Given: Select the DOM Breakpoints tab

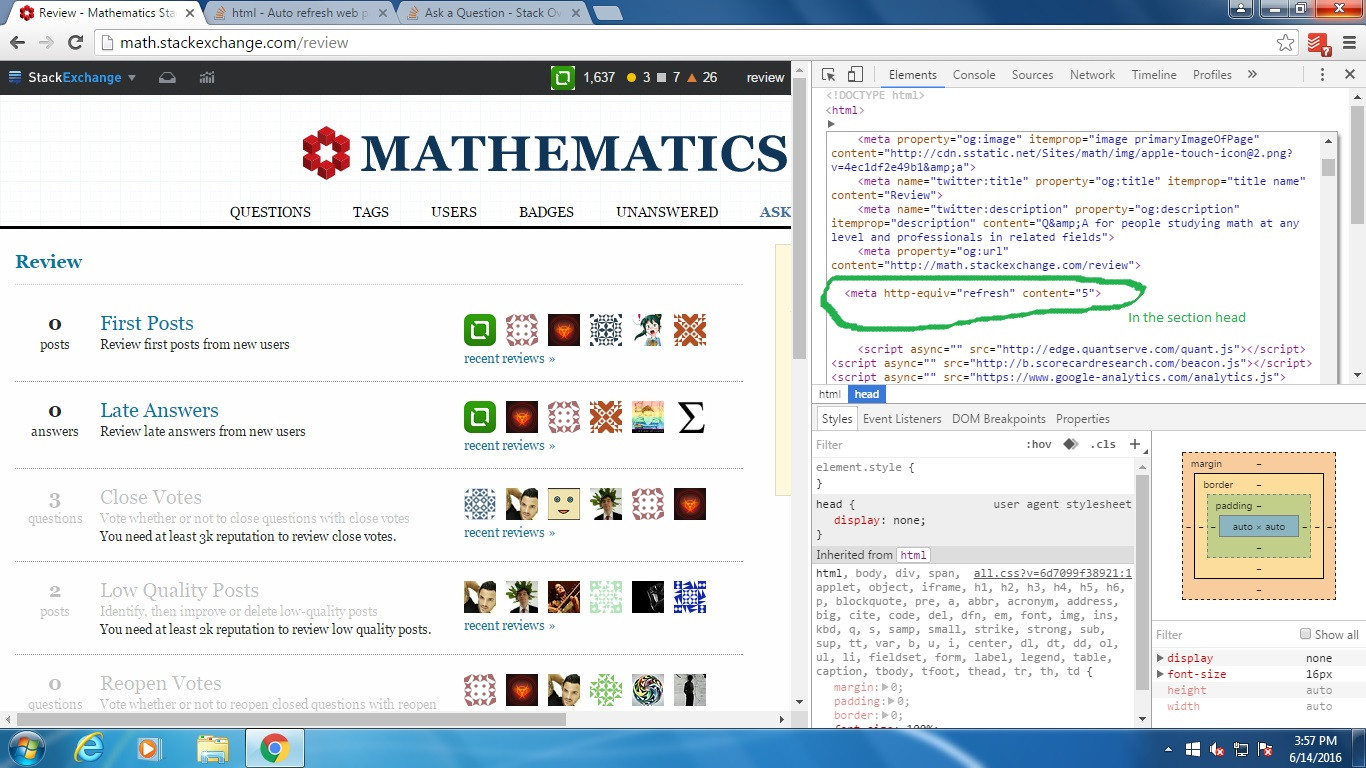Looking at the screenshot, I should [x=998, y=419].
